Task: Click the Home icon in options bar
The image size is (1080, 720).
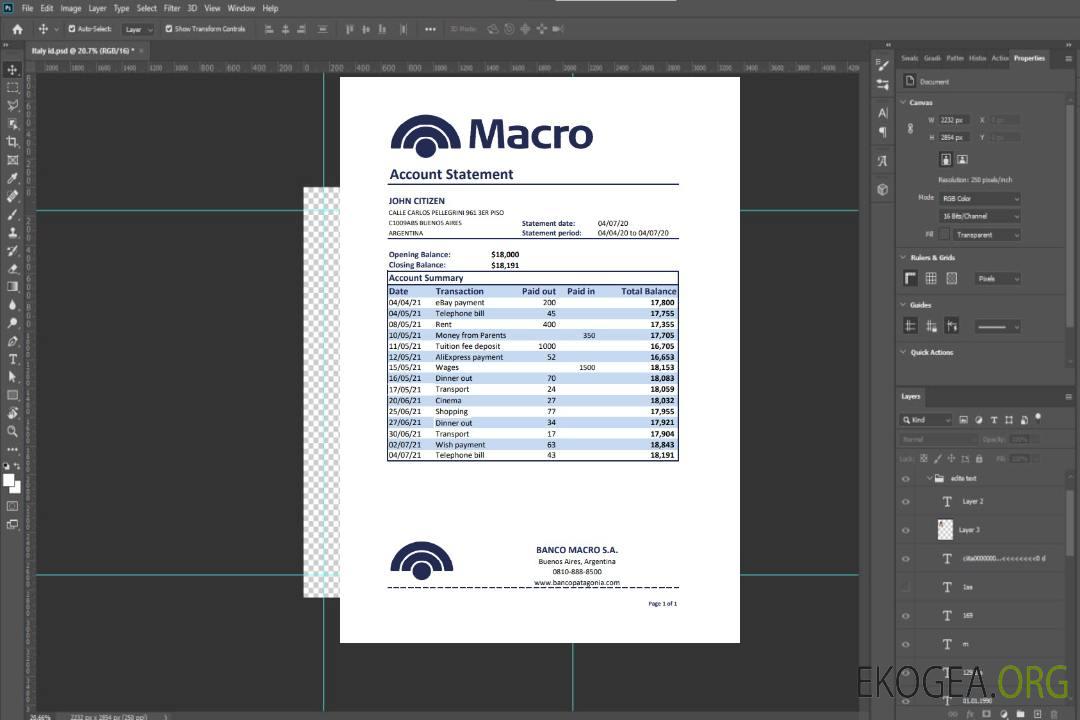Action: [17, 29]
